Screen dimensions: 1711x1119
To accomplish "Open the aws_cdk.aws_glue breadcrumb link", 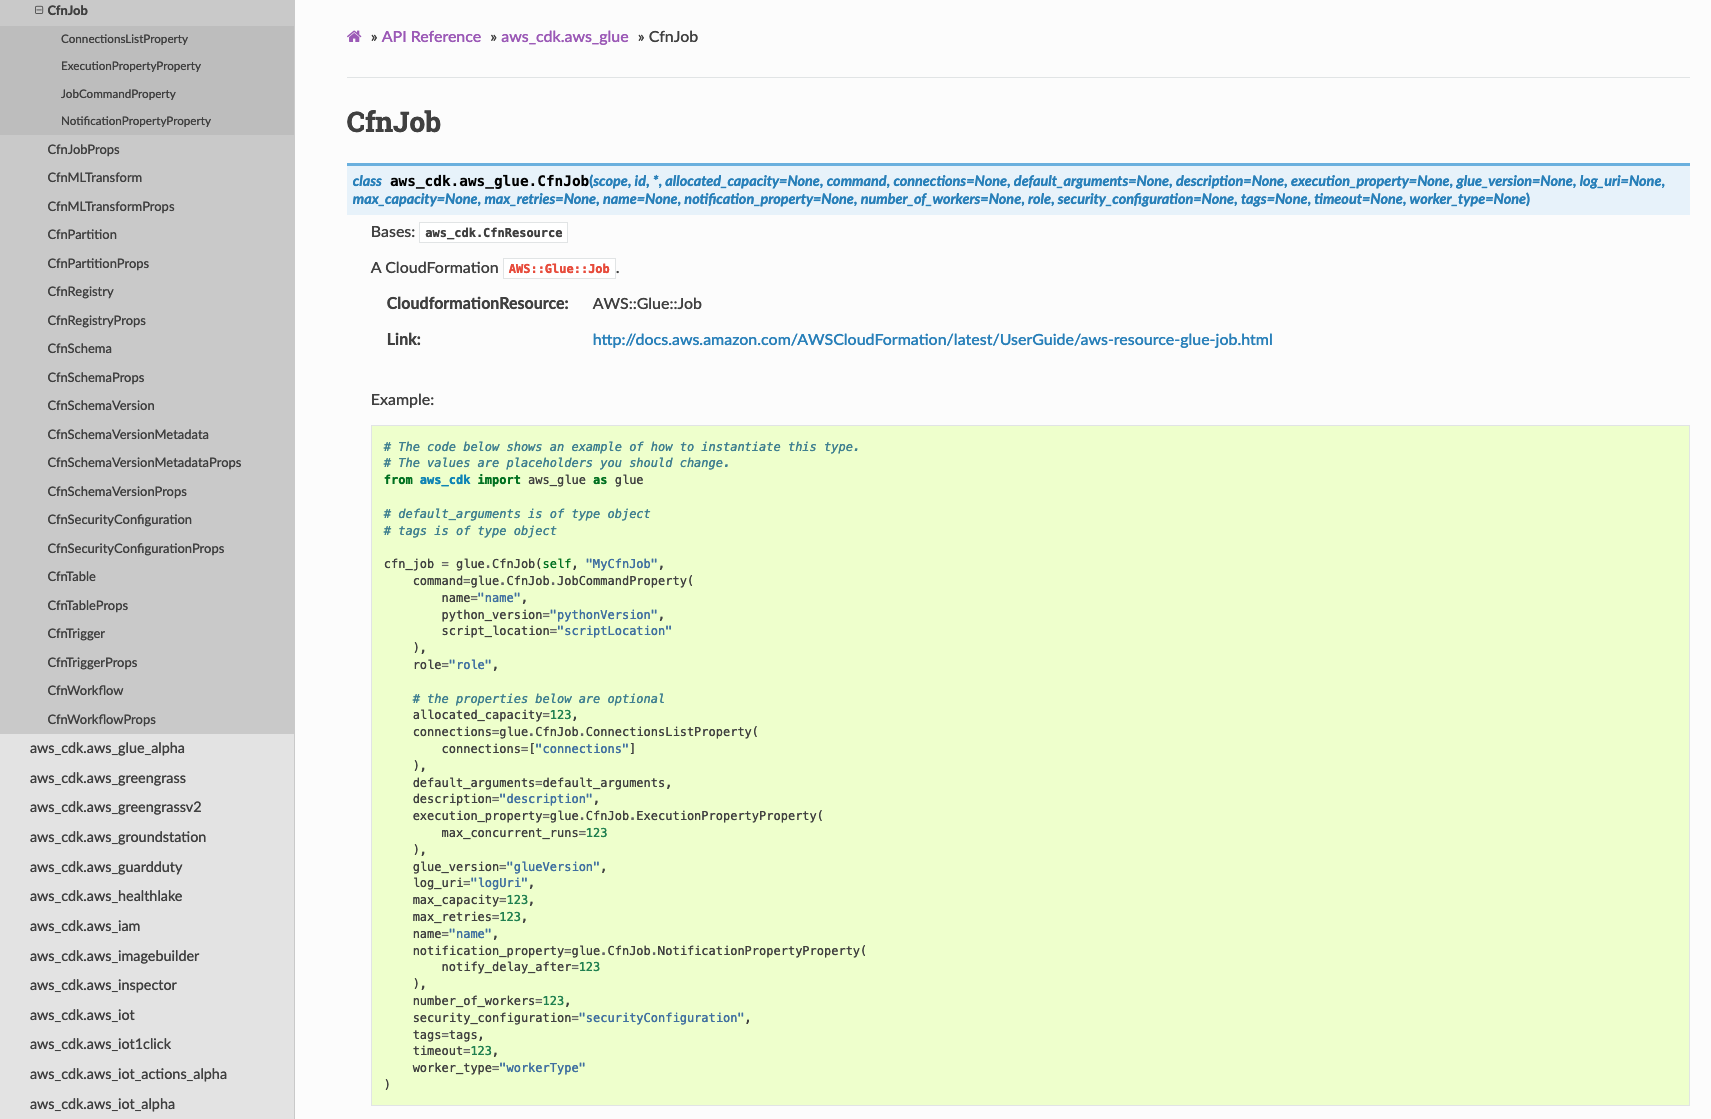I will (x=565, y=37).
